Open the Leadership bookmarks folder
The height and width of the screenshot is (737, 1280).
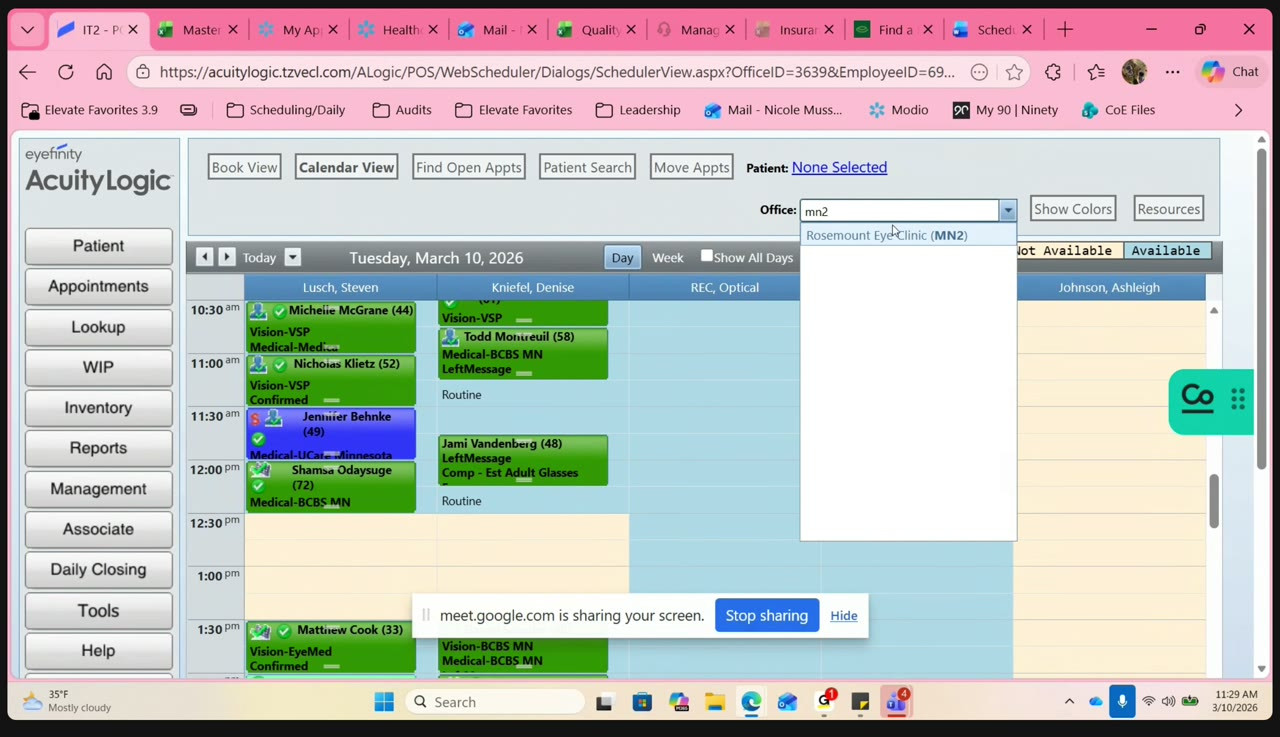638,110
